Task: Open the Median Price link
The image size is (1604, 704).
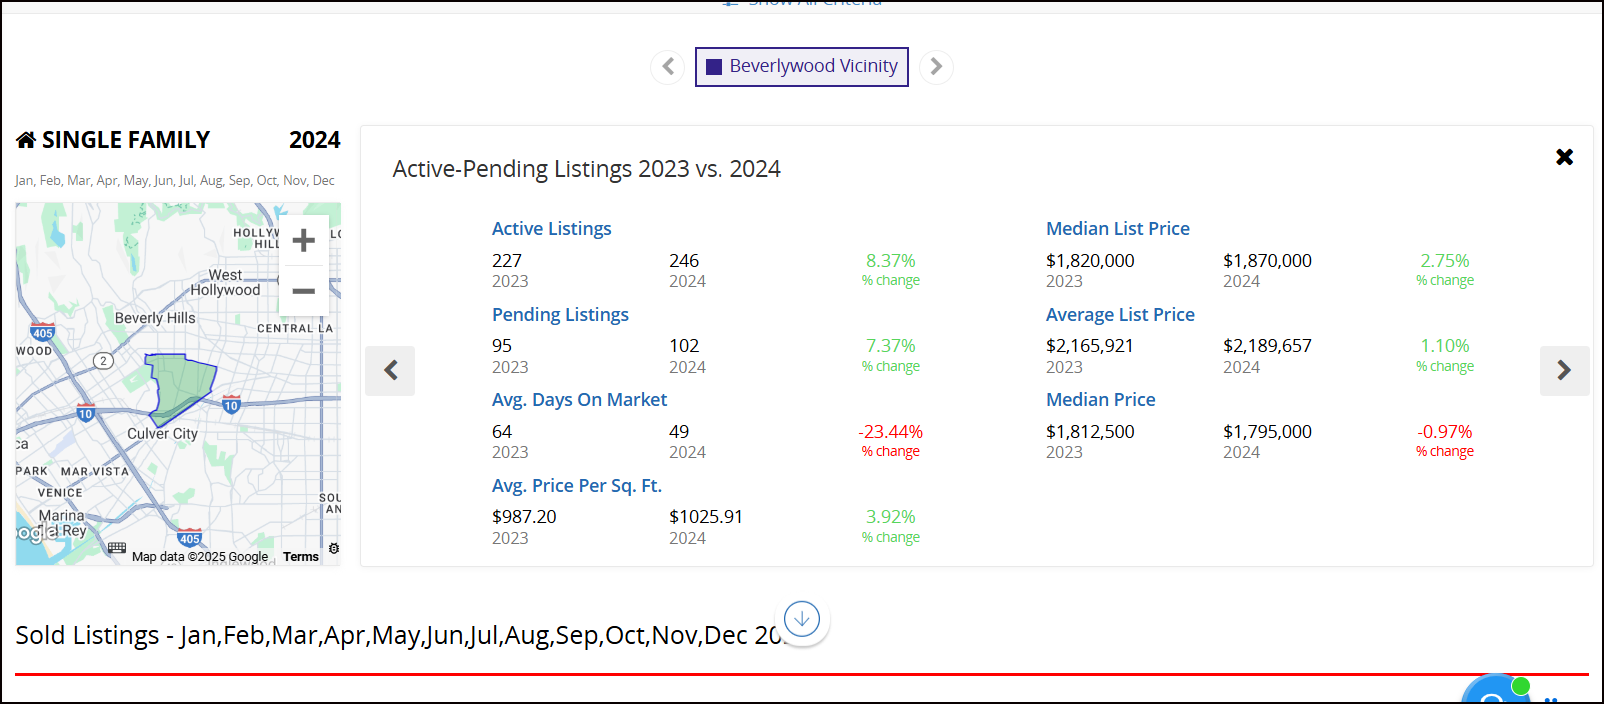Action: point(1100,400)
